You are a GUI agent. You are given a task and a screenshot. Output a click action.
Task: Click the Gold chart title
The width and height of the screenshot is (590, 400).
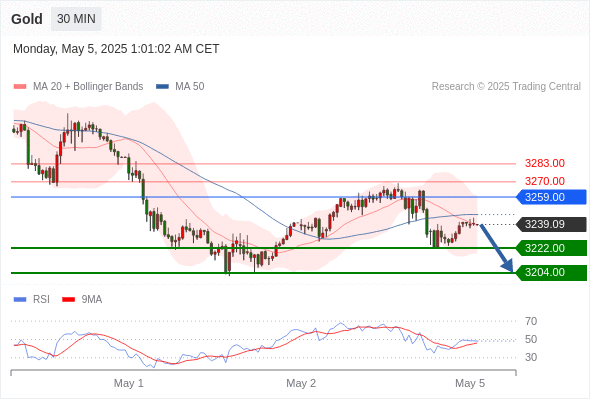coord(27,19)
